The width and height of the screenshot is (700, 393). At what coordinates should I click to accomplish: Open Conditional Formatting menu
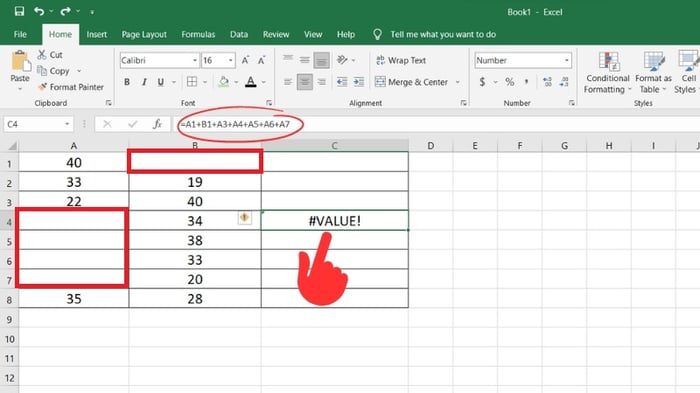click(608, 72)
